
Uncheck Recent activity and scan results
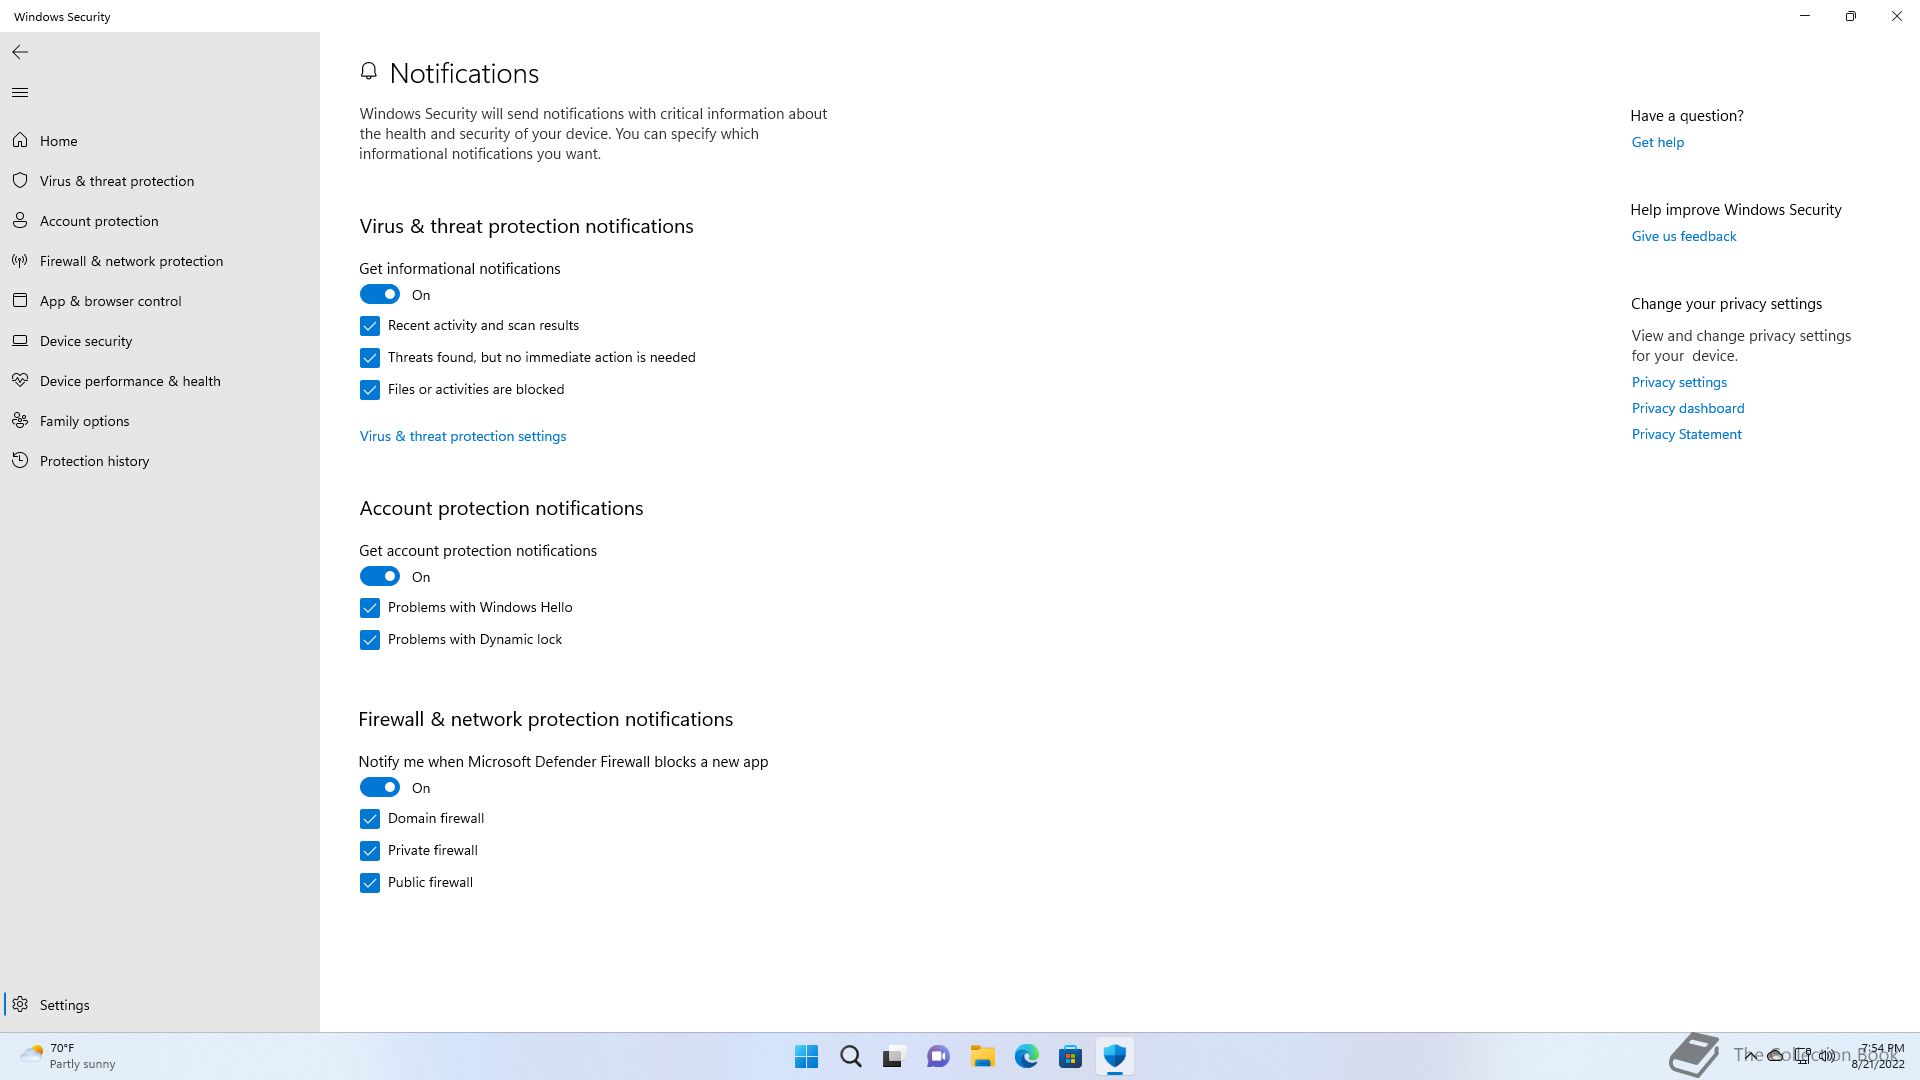[370, 326]
